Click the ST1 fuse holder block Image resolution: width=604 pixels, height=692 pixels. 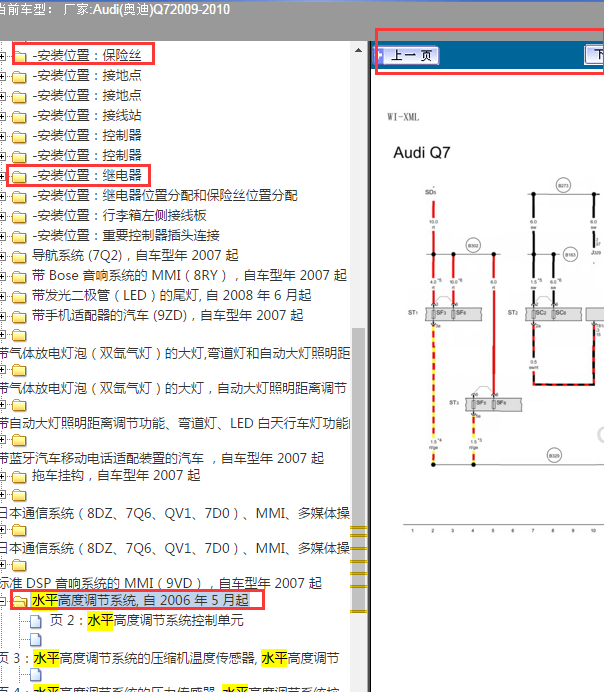point(454,314)
